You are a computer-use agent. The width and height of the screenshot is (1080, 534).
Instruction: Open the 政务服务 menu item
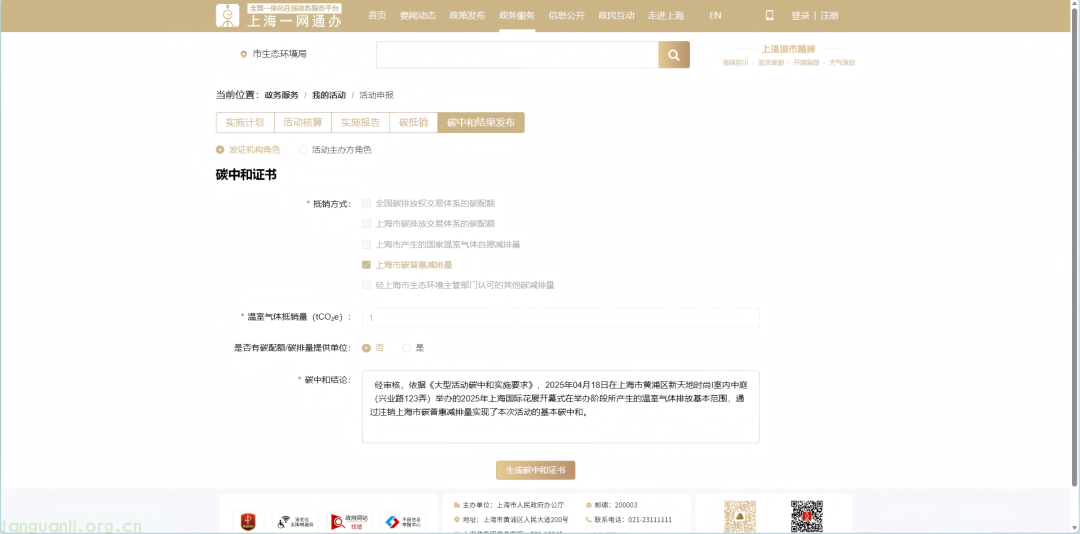pos(517,15)
